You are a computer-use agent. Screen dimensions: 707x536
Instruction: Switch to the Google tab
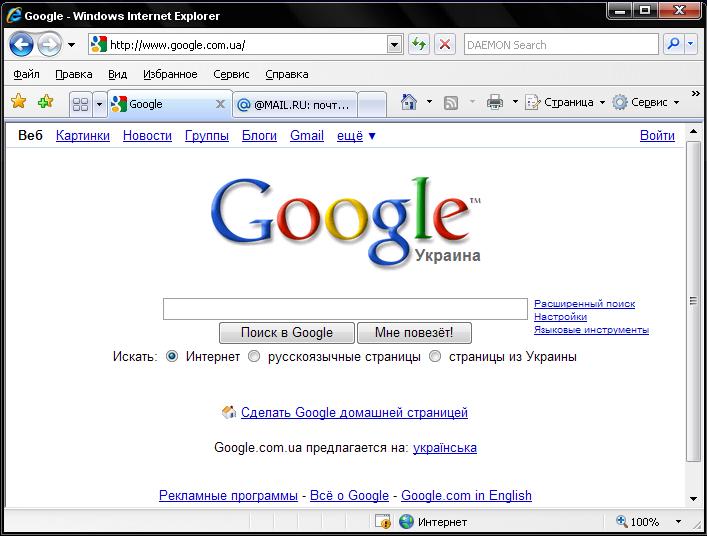click(x=162, y=104)
